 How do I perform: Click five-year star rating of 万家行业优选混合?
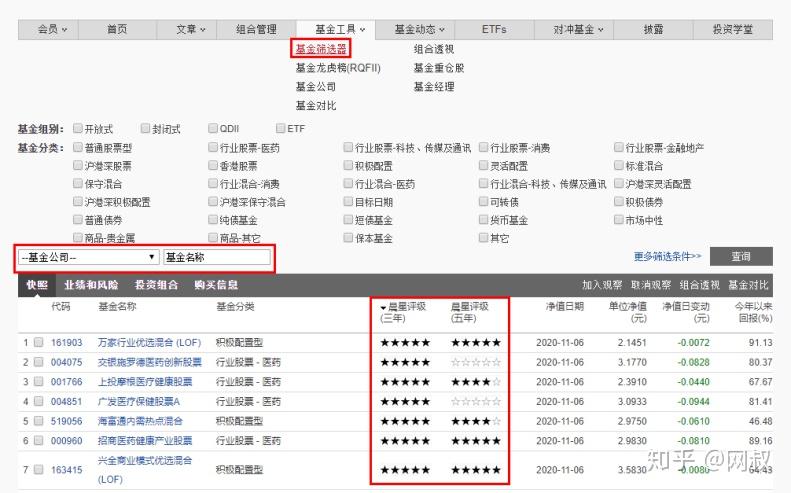(x=476, y=343)
